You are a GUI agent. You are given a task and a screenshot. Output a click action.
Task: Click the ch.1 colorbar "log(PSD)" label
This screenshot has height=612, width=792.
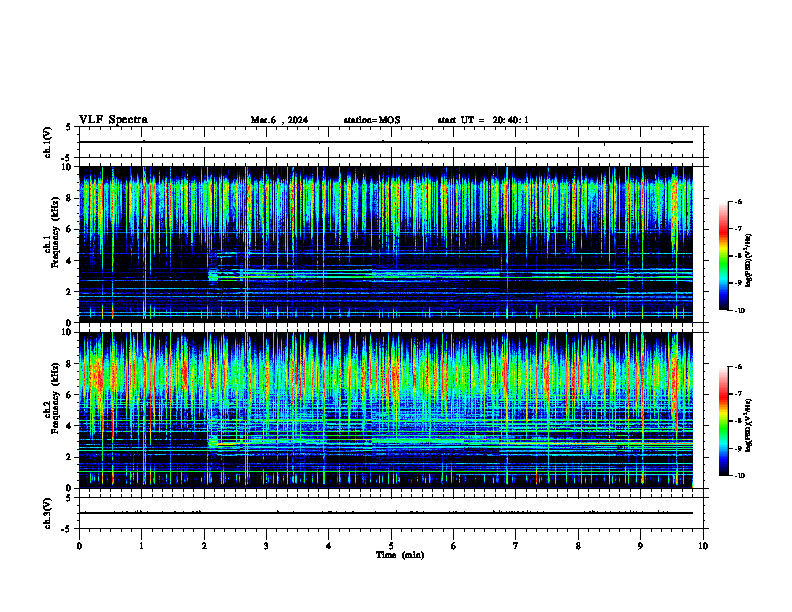[749, 261]
